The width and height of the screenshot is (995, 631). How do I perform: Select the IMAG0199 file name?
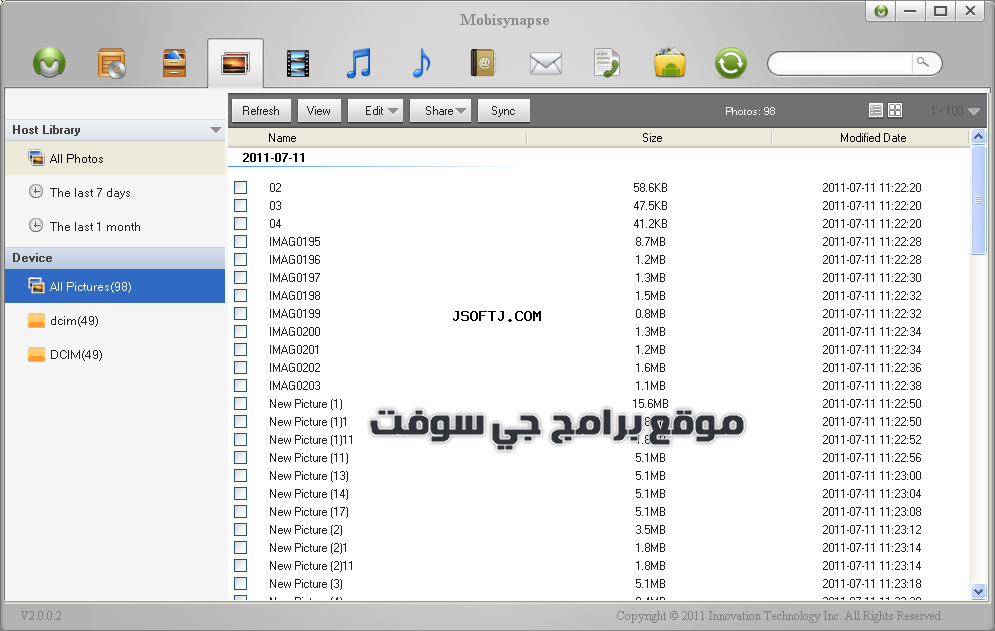pyautogui.click(x=294, y=314)
